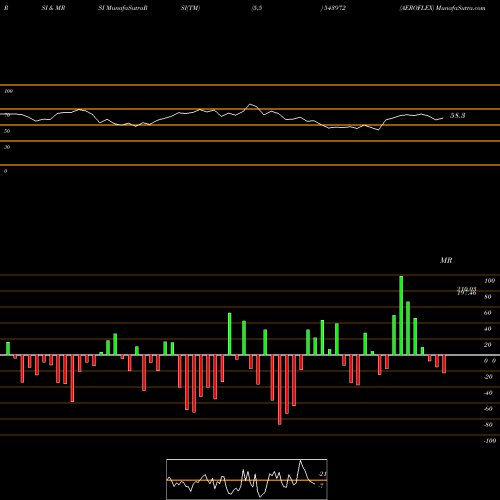Click the '70' label on RSI axis

click(7, 115)
